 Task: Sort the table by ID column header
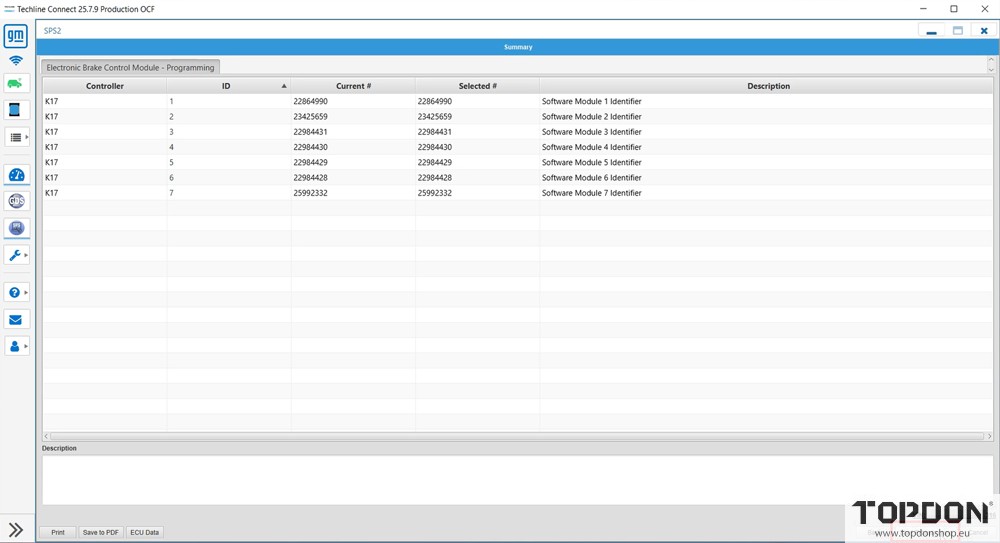click(x=227, y=86)
